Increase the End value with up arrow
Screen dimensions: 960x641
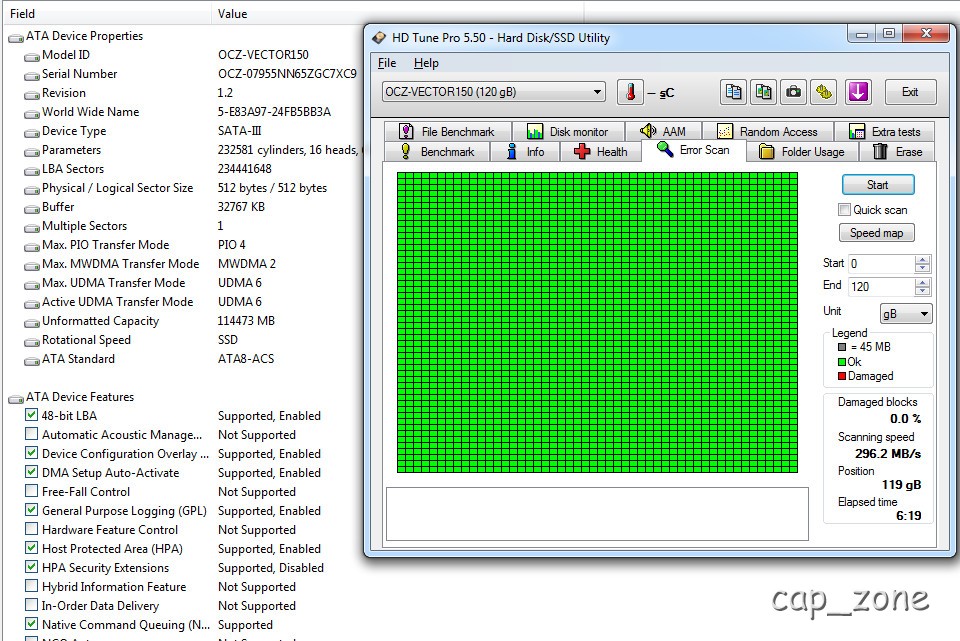tap(922, 282)
